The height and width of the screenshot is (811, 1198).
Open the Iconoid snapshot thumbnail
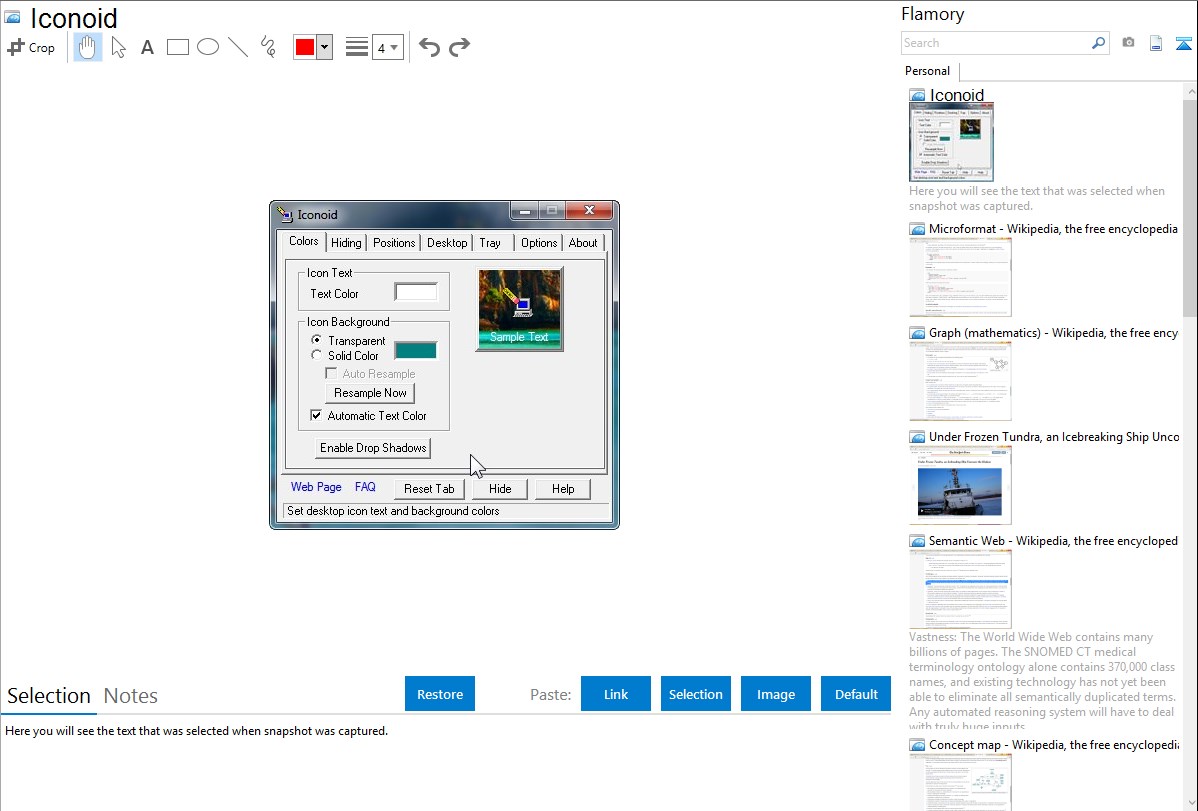coord(951,143)
